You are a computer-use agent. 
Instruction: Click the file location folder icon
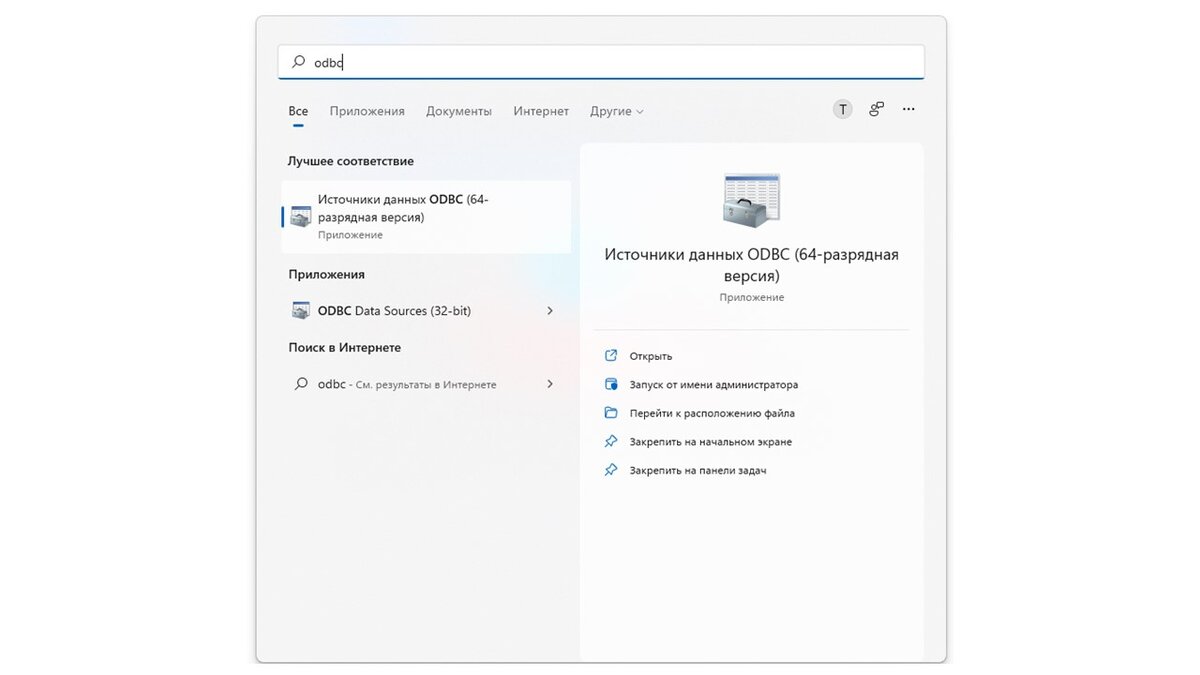[x=611, y=413]
